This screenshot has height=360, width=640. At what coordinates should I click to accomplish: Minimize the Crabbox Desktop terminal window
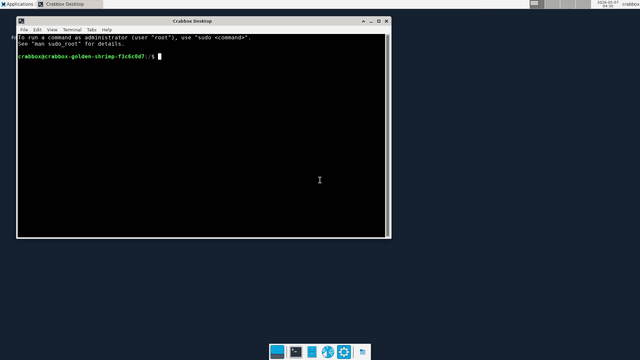(371, 21)
